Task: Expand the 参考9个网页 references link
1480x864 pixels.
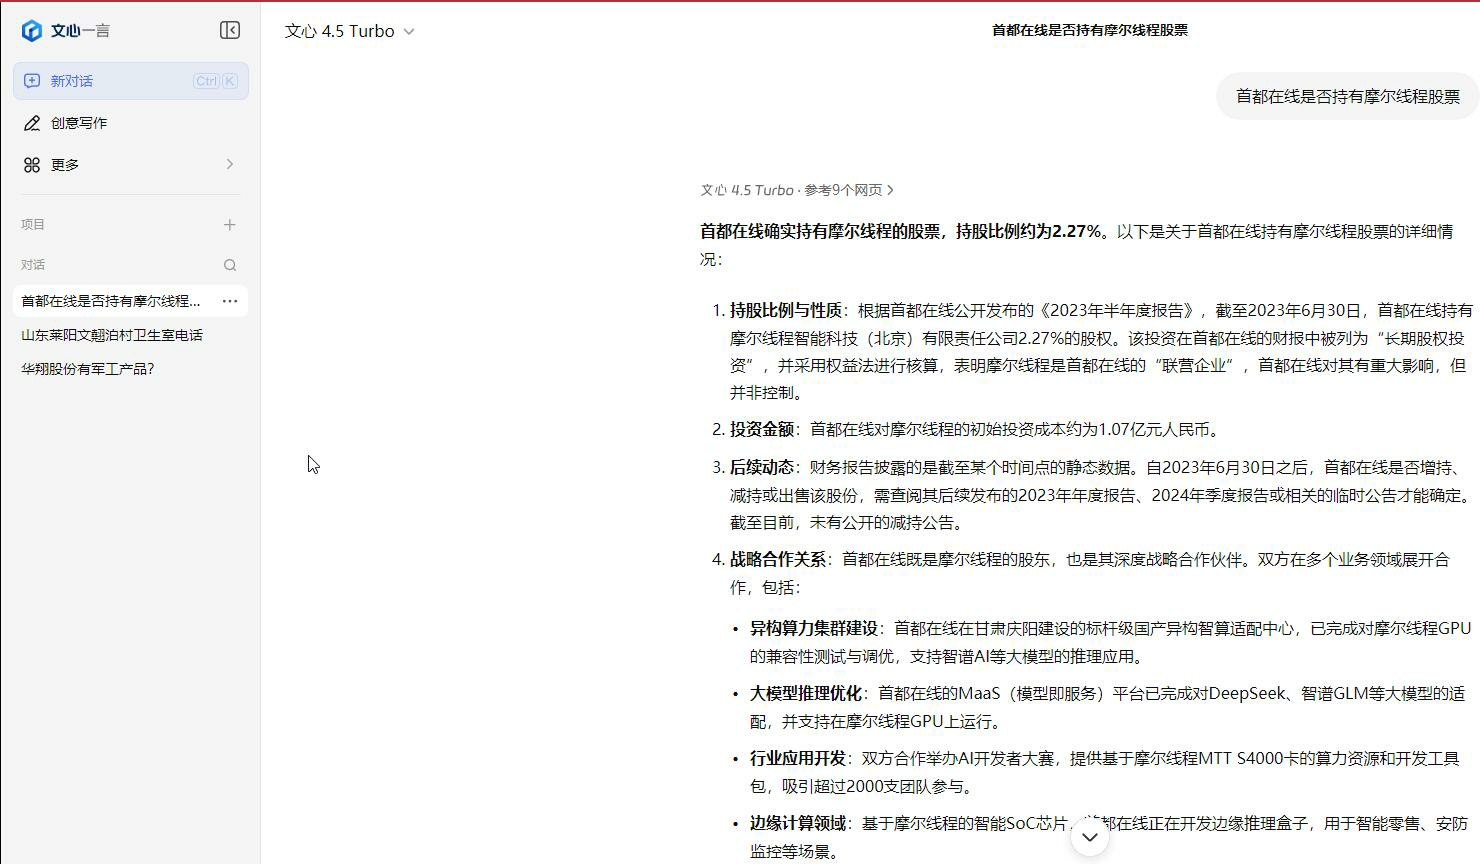Action: (849, 190)
